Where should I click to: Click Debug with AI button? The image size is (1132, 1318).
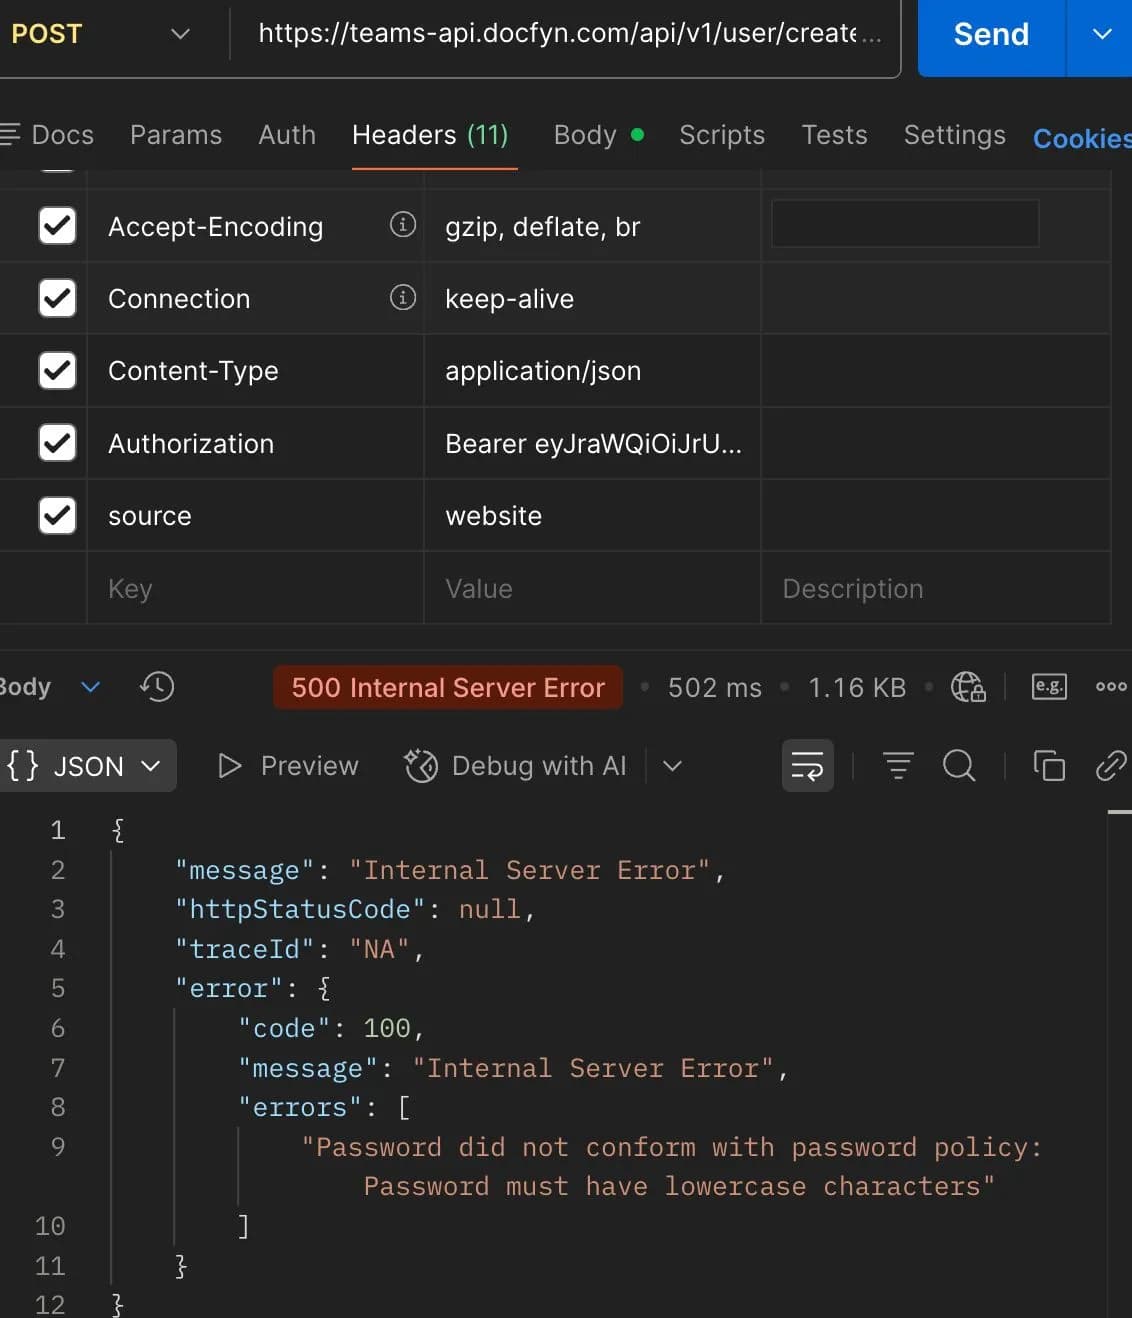tap(516, 766)
